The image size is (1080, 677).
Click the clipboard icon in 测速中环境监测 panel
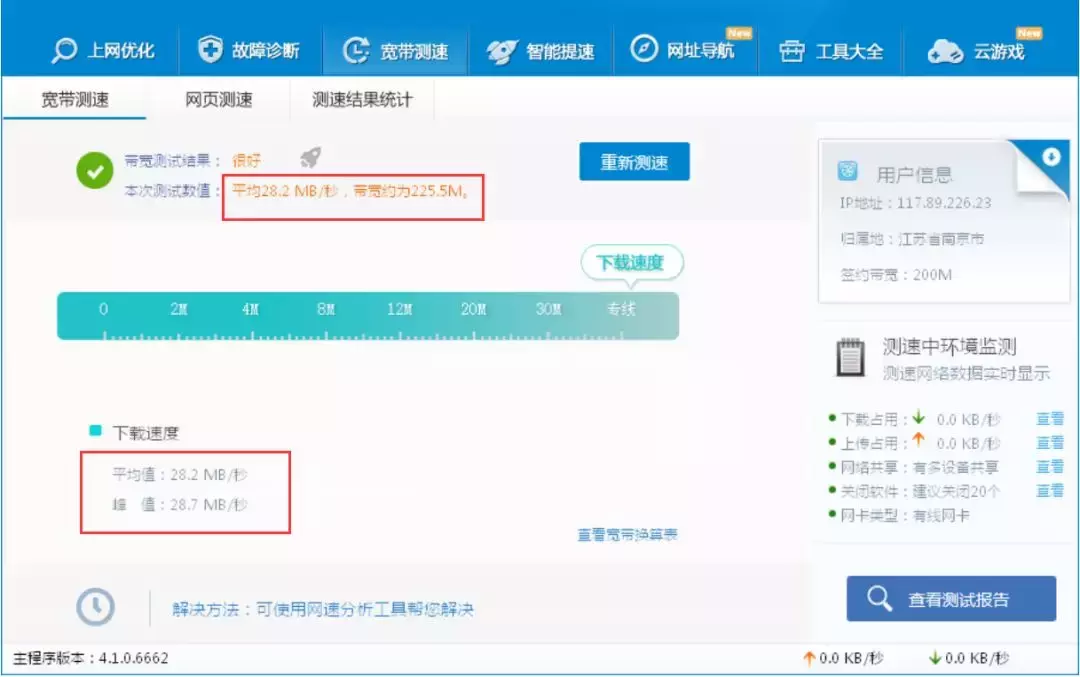tap(851, 358)
